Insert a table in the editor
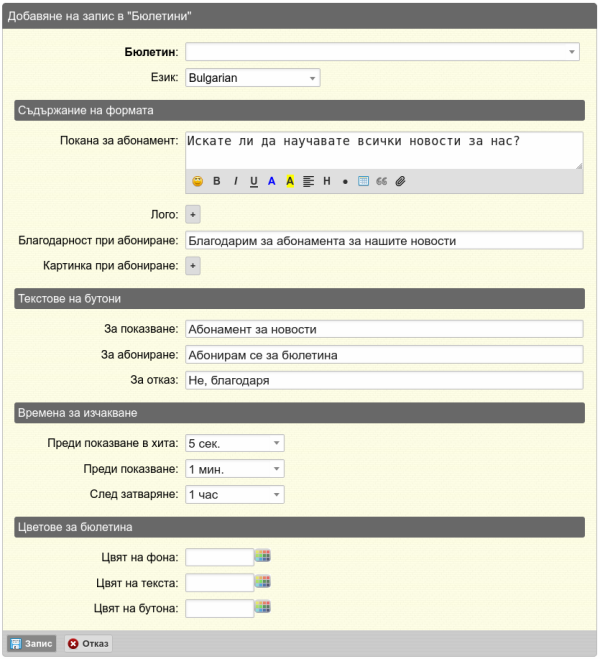 click(x=363, y=181)
